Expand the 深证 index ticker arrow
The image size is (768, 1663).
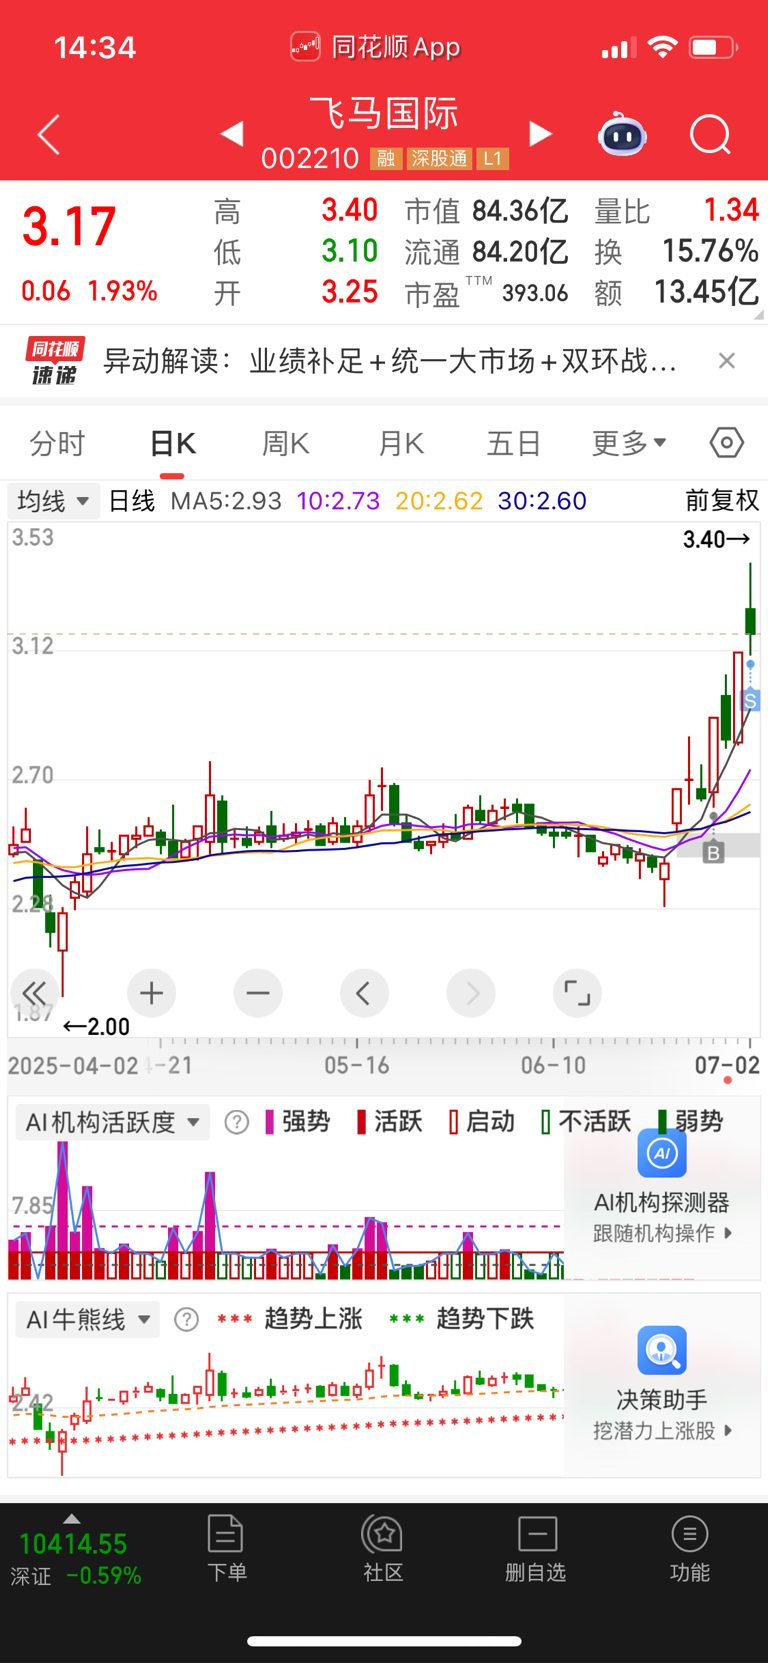[x=71, y=1519]
